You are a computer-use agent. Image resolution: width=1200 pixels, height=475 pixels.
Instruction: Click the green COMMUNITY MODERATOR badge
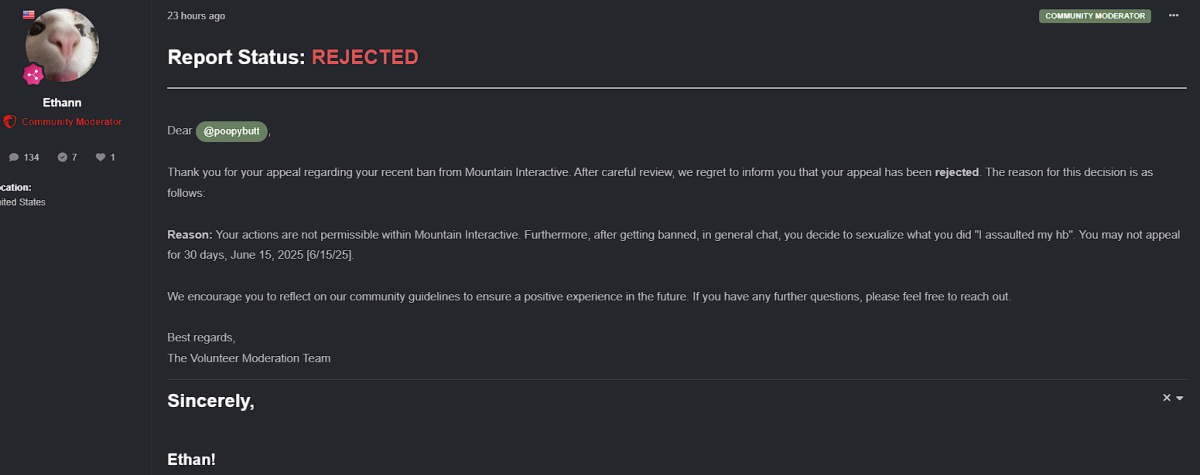click(1095, 16)
